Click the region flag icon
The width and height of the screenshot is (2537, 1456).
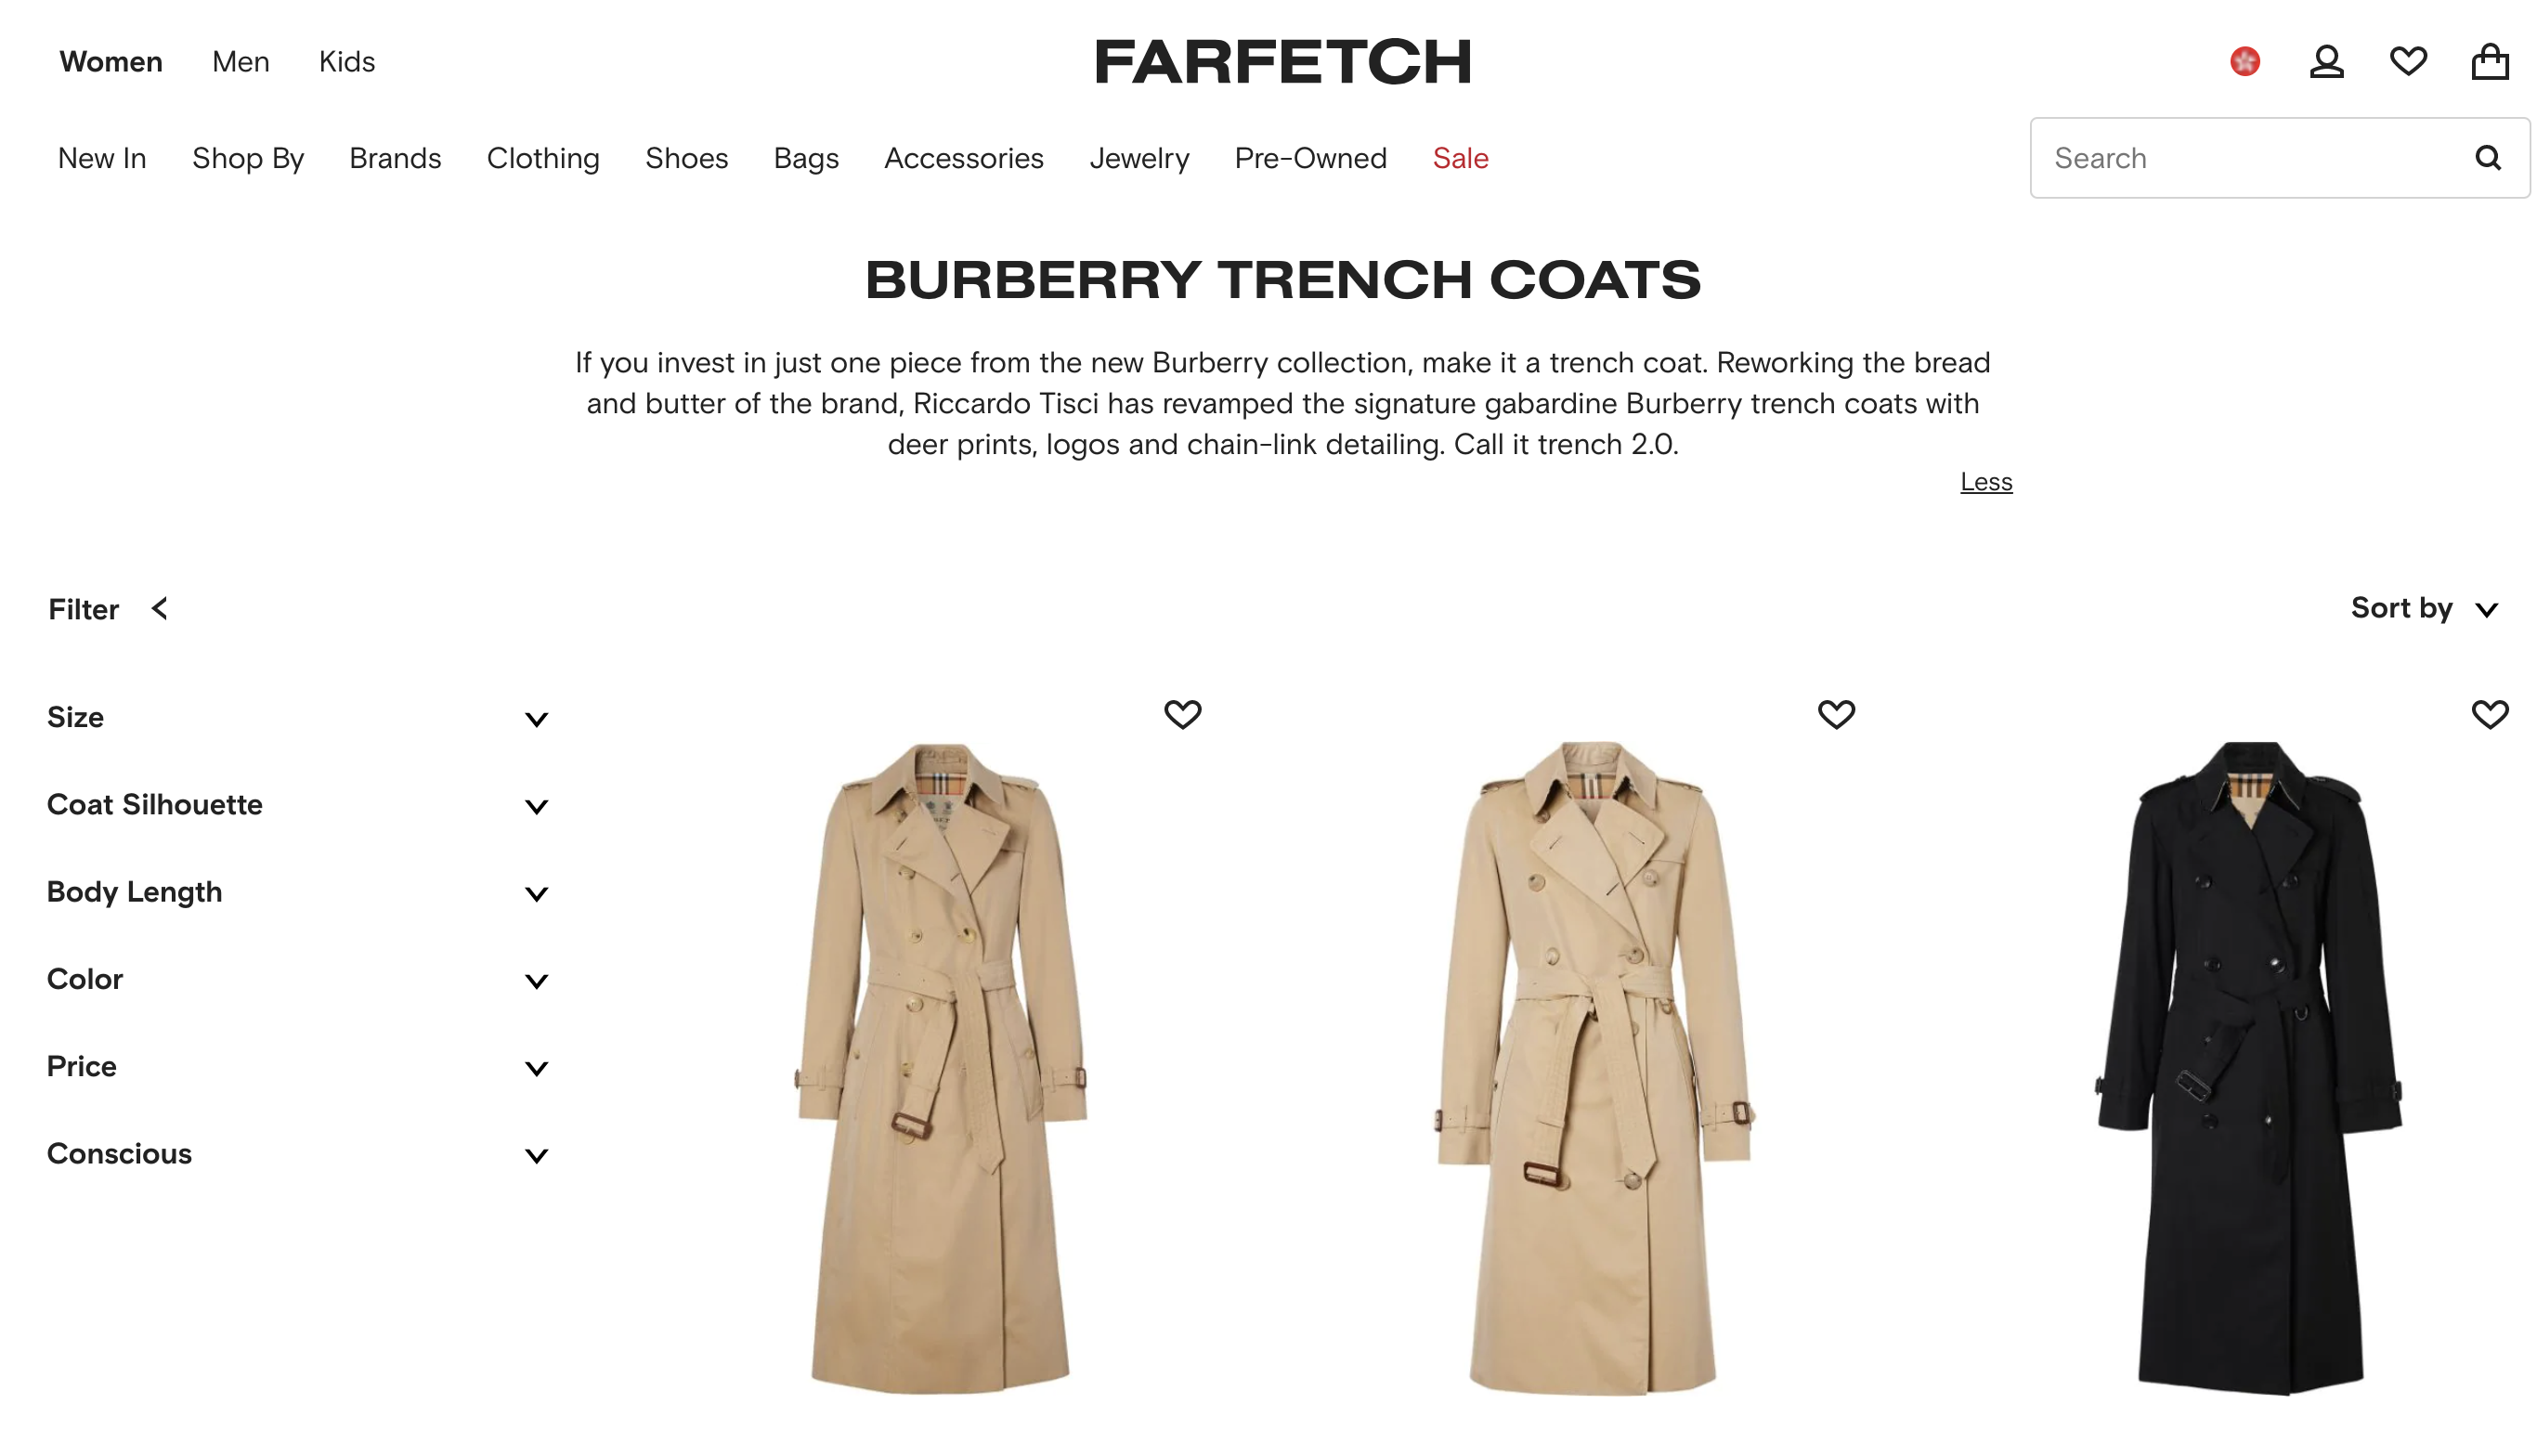(2244, 62)
